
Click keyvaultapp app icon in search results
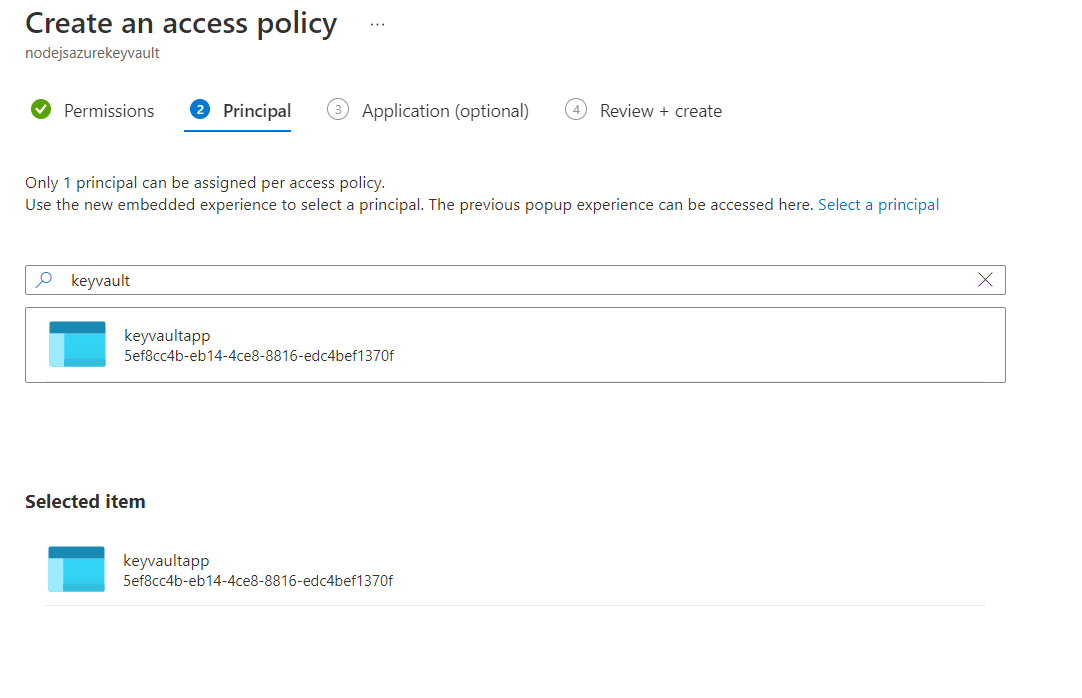[x=77, y=344]
